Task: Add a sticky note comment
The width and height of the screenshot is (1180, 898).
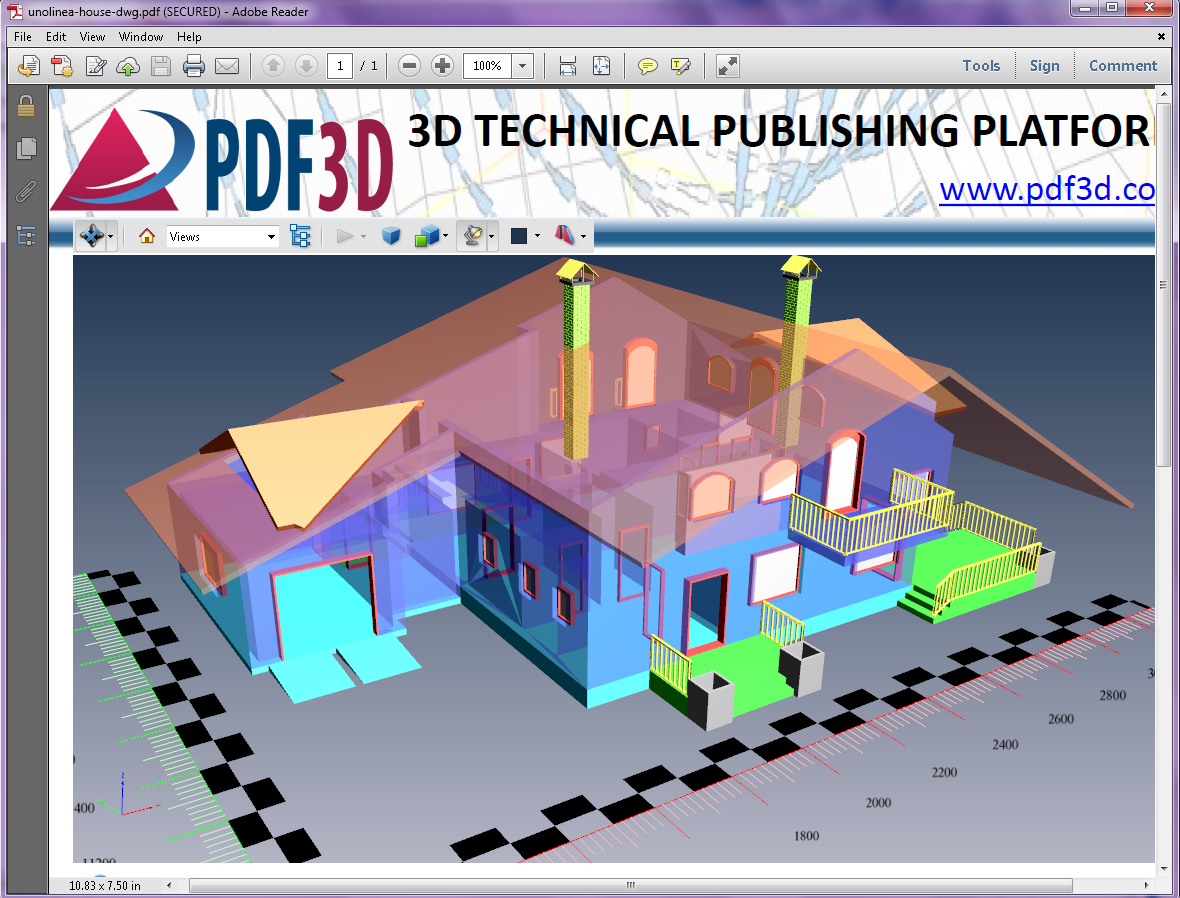Action: 648,66
